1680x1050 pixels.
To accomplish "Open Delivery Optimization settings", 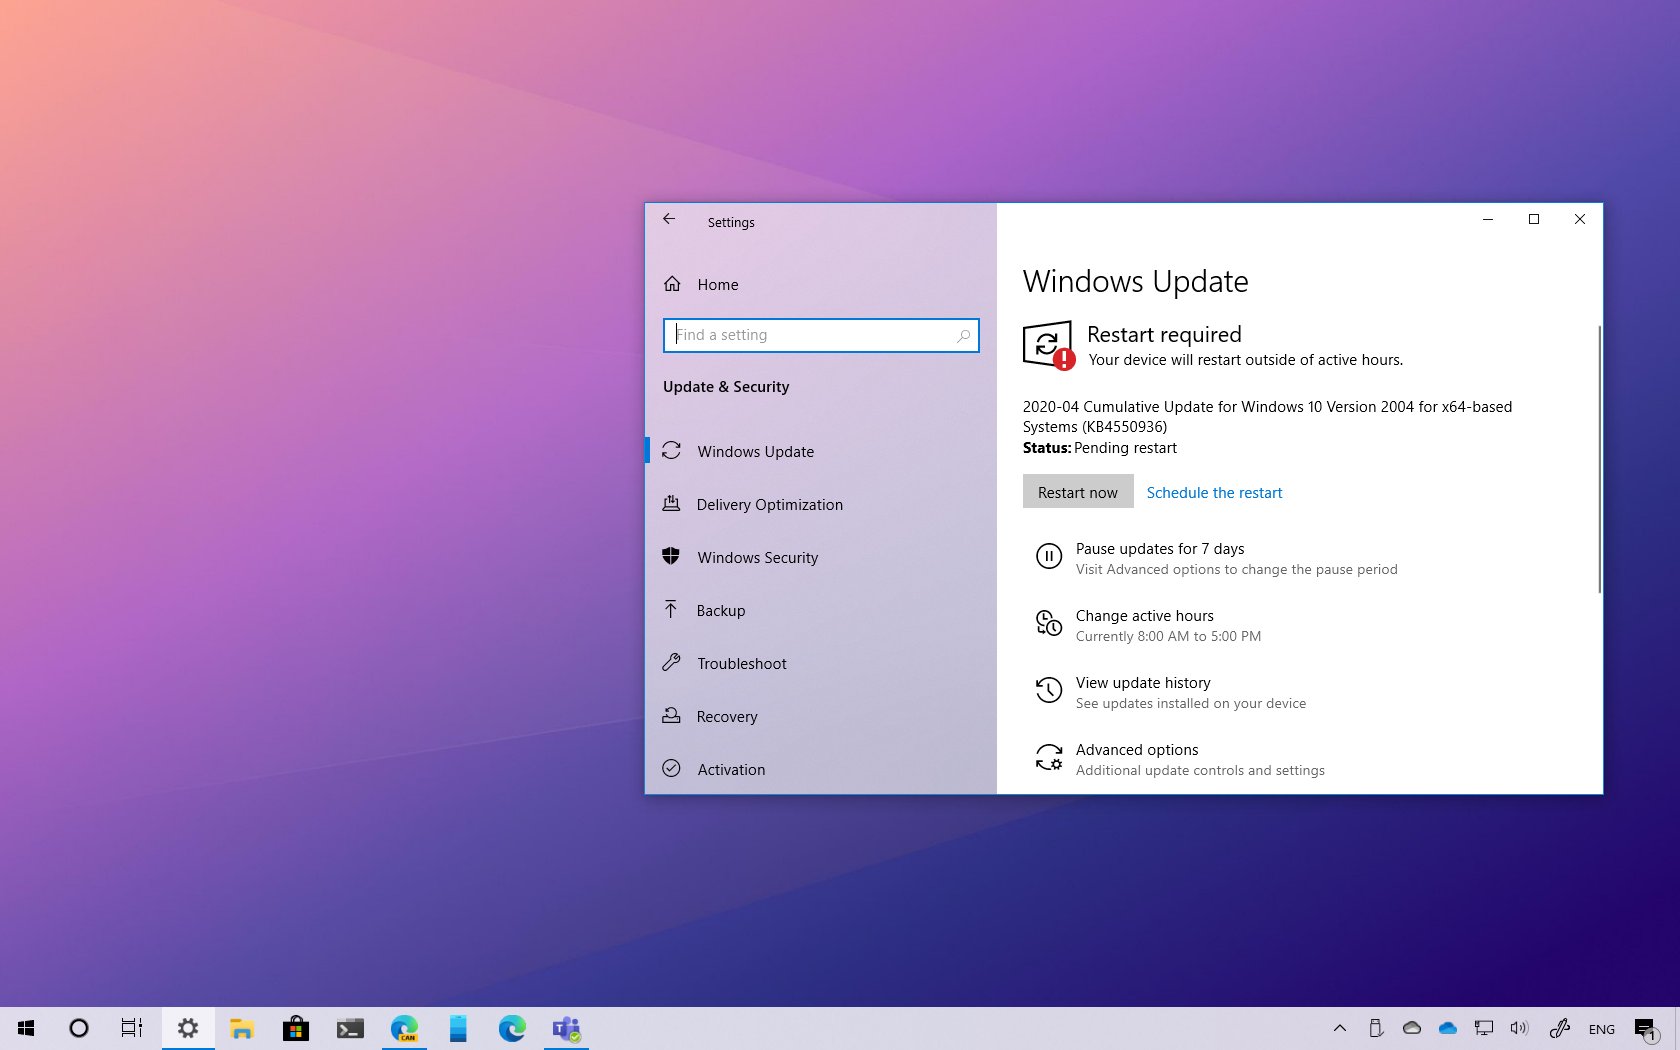I will tap(769, 504).
